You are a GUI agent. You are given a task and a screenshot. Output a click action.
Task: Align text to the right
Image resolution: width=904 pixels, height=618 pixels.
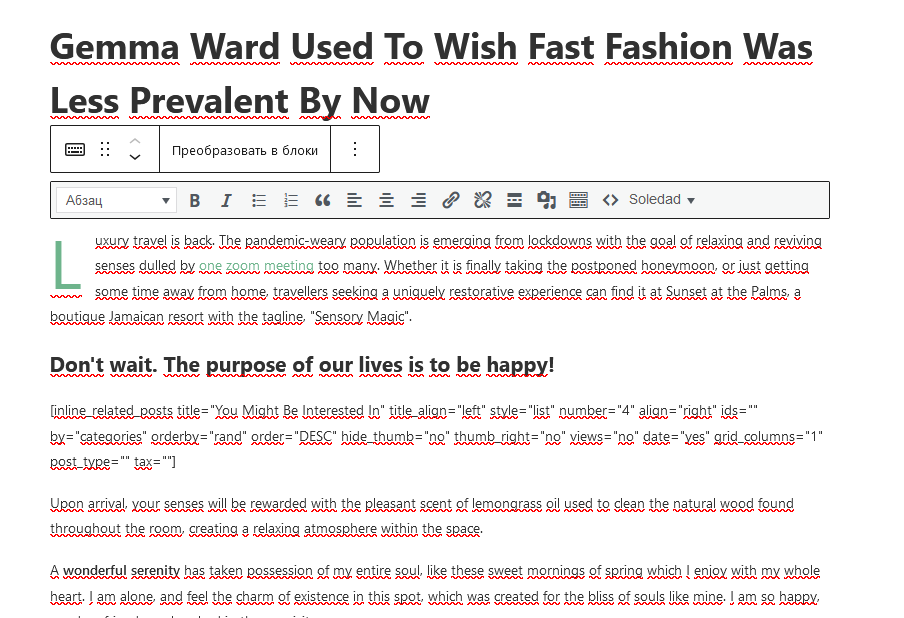418,200
